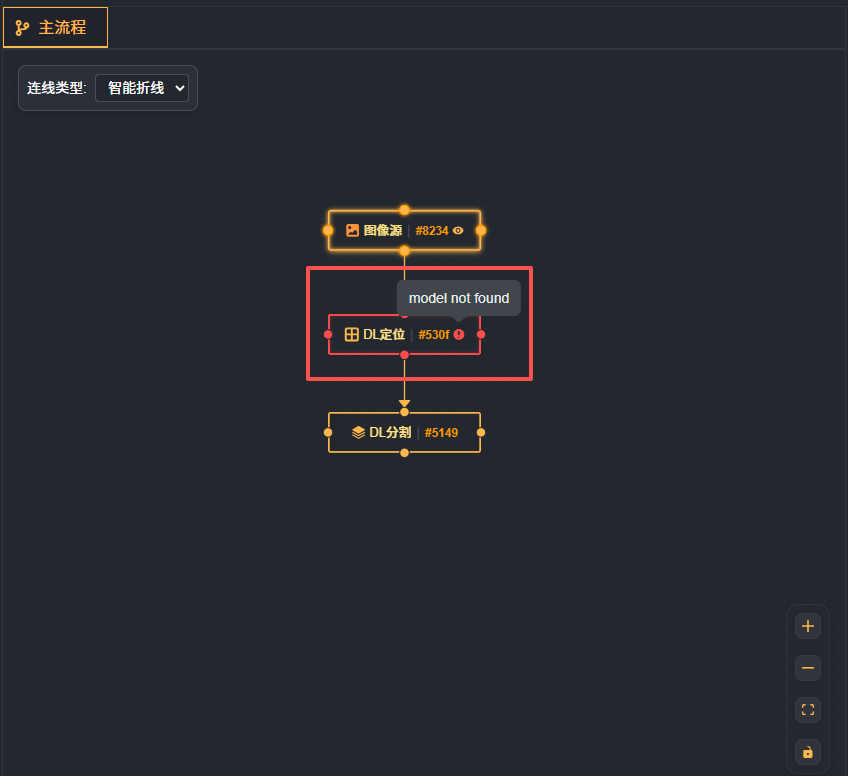The height and width of the screenshot is (776, 848).
Task: Zoom in with the plus button
Action: 808,627
